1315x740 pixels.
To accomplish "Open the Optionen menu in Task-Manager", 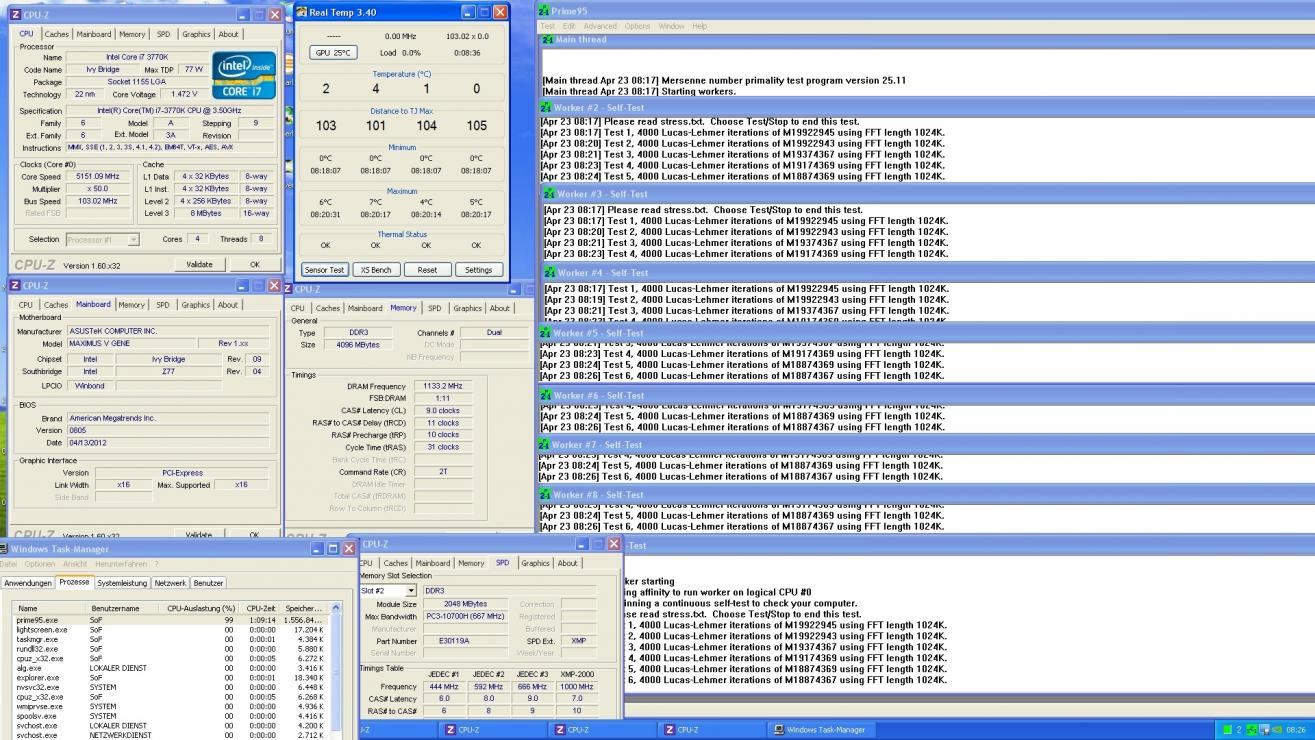I will click(x=40, y=564).
